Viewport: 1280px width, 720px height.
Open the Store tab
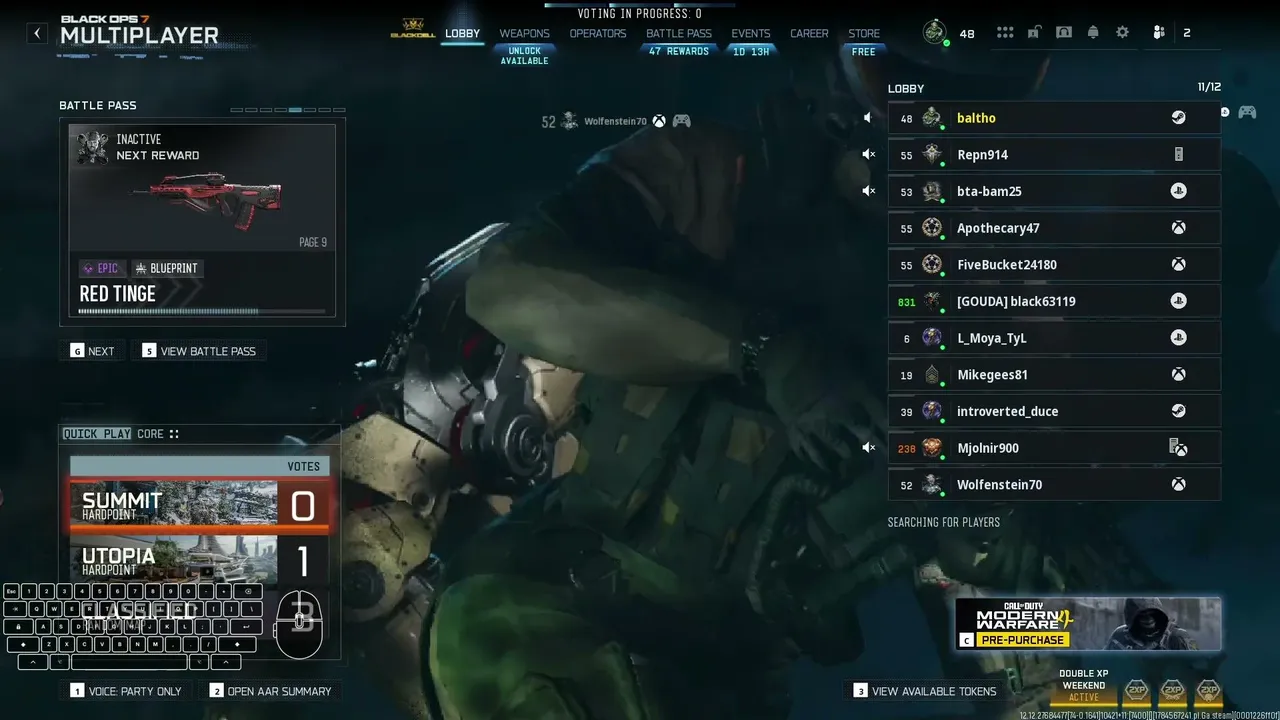(864, 33)
